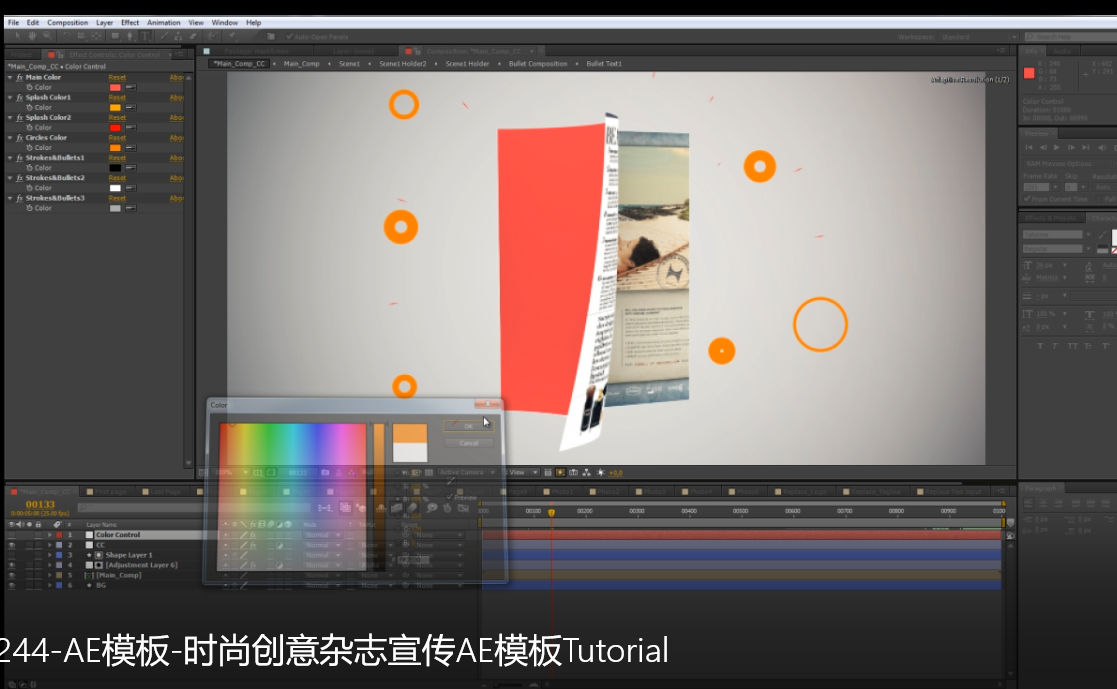
Task: Click hue slider in Color dialog
Action: [379, 497]
